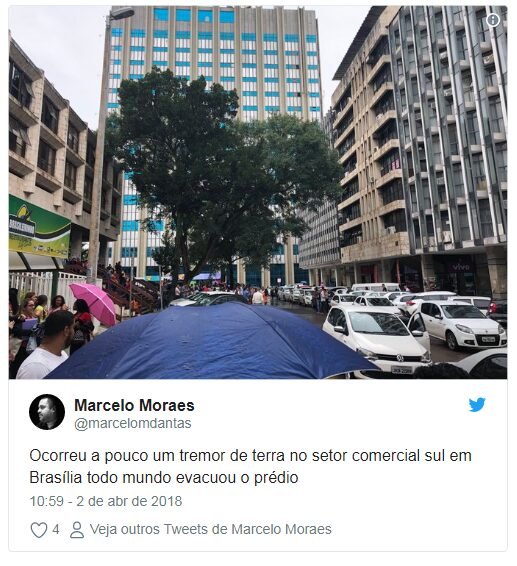Image resolution: width=517 pixels, height=566 pixels.
Task: Like the tweet with heart icon
Action: (39, 530)
